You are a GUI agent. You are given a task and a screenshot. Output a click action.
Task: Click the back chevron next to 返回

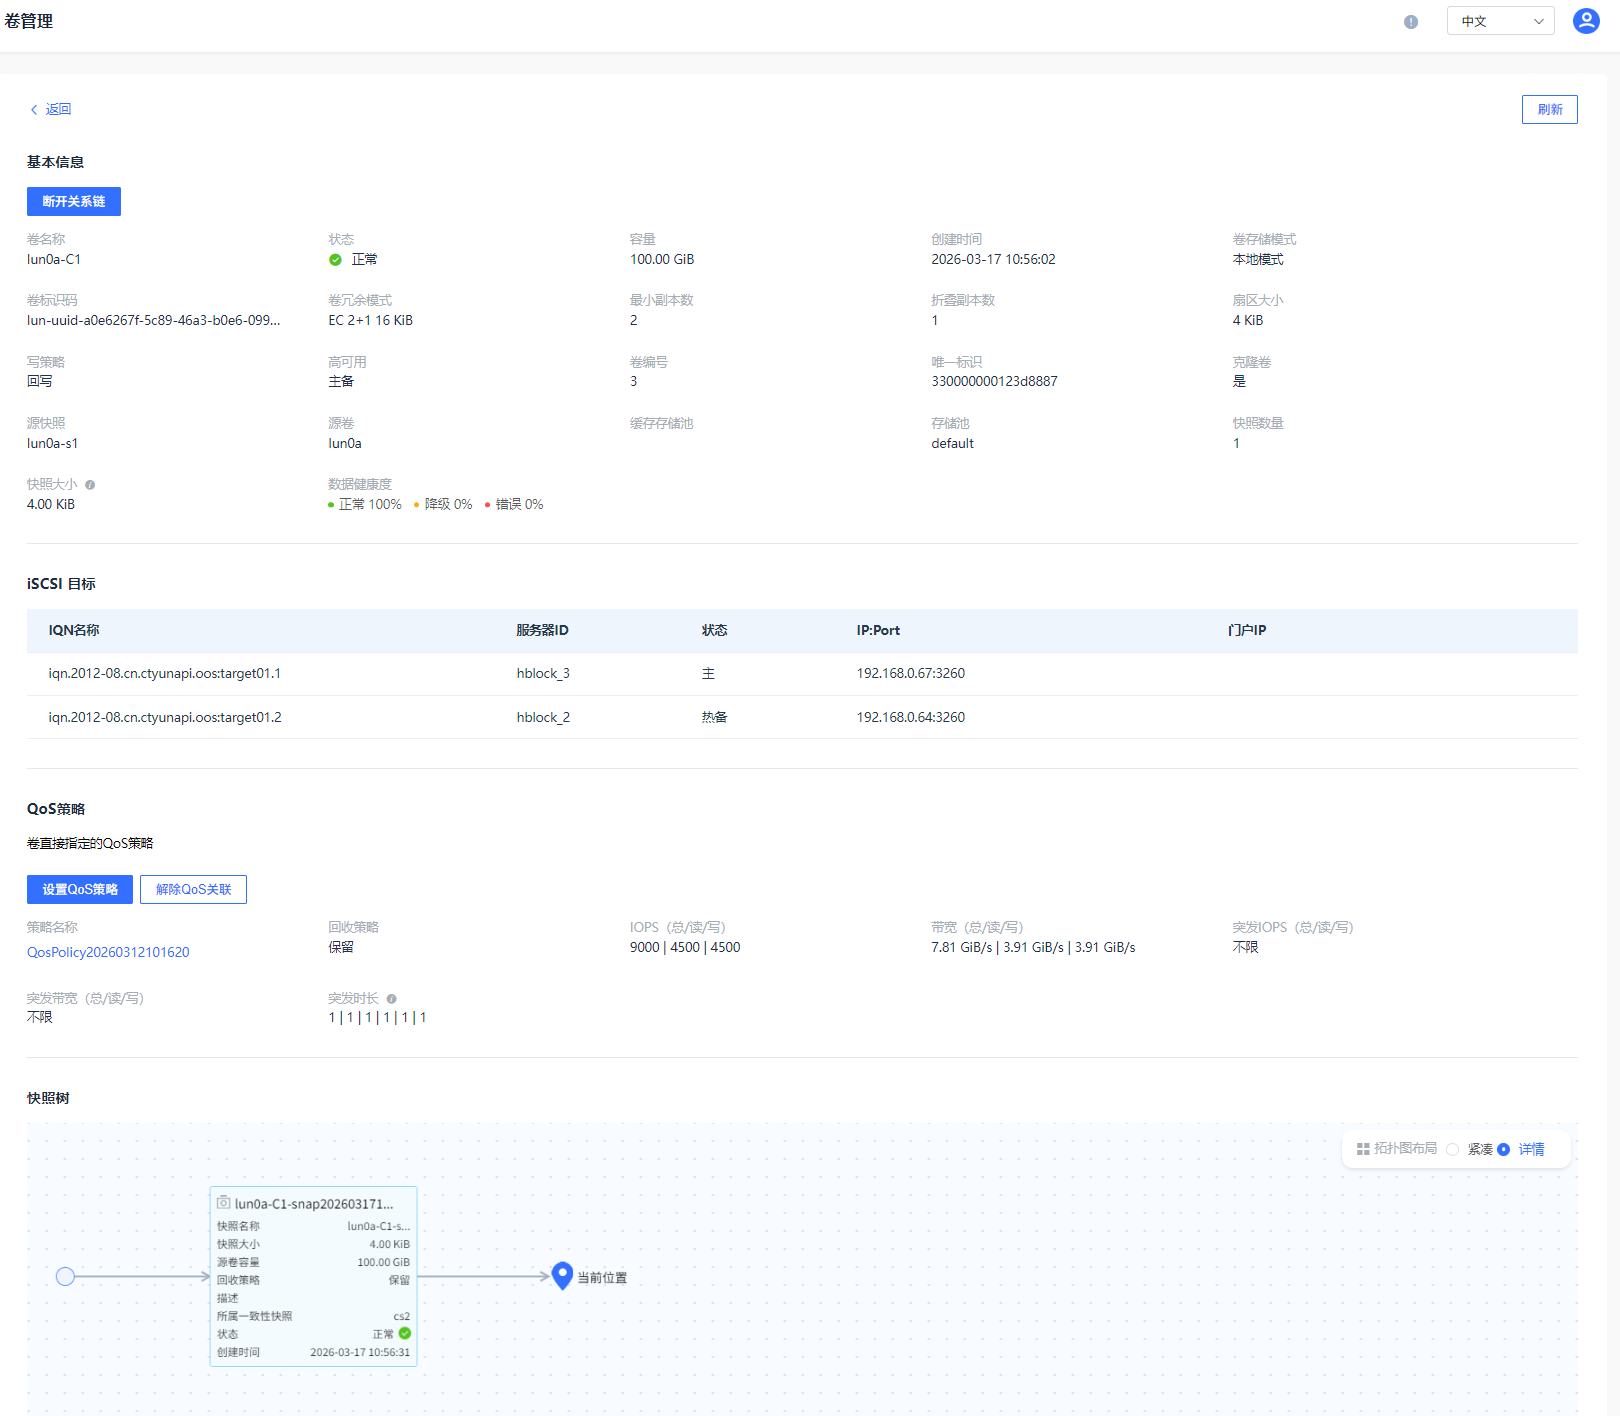click(34, 110)
